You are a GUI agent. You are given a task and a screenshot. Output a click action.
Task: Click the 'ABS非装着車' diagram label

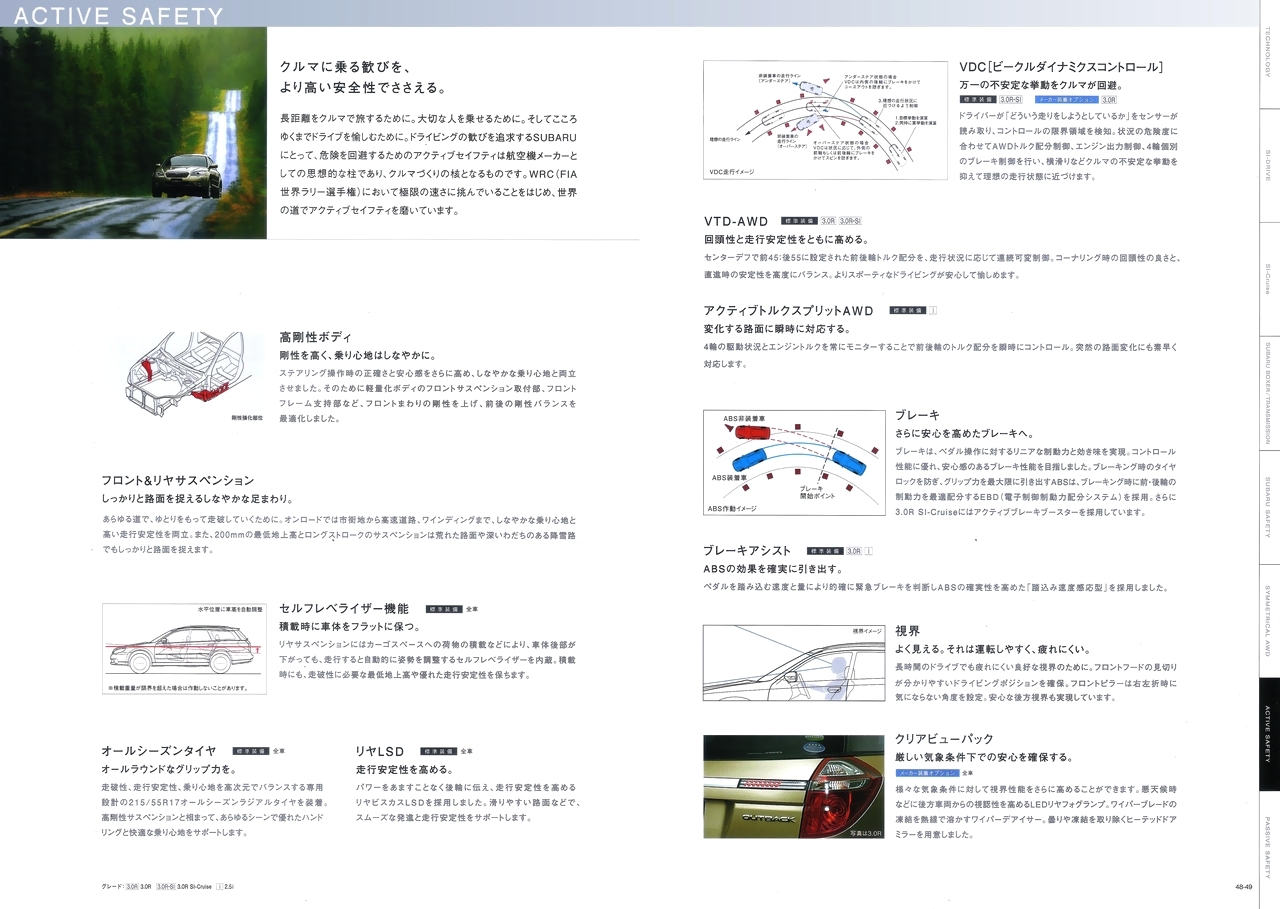(x=743, y=418)
